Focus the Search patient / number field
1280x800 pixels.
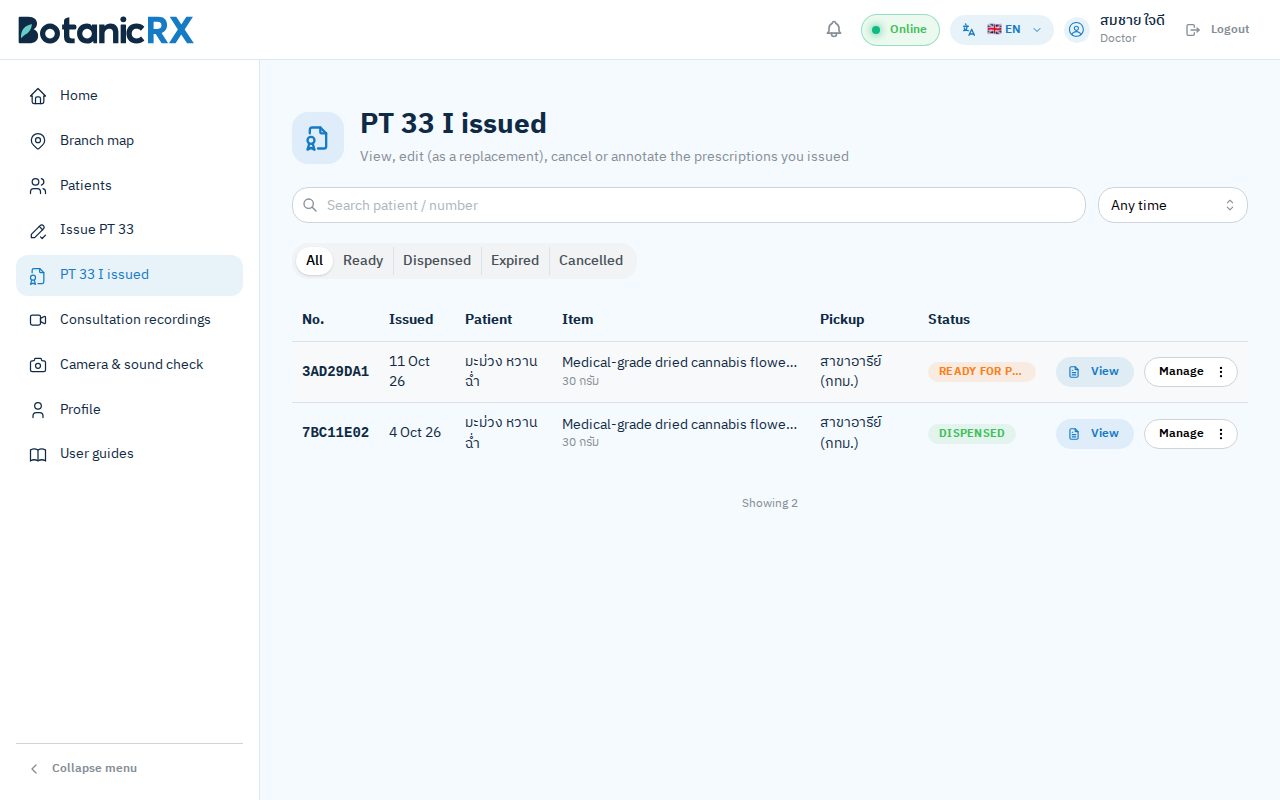(688, 205)
